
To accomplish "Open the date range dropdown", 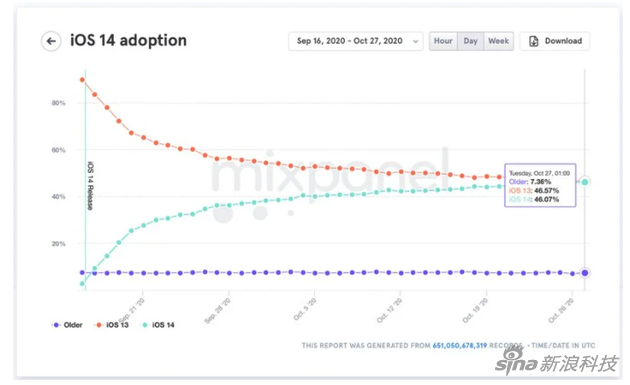I will point(356,41).
